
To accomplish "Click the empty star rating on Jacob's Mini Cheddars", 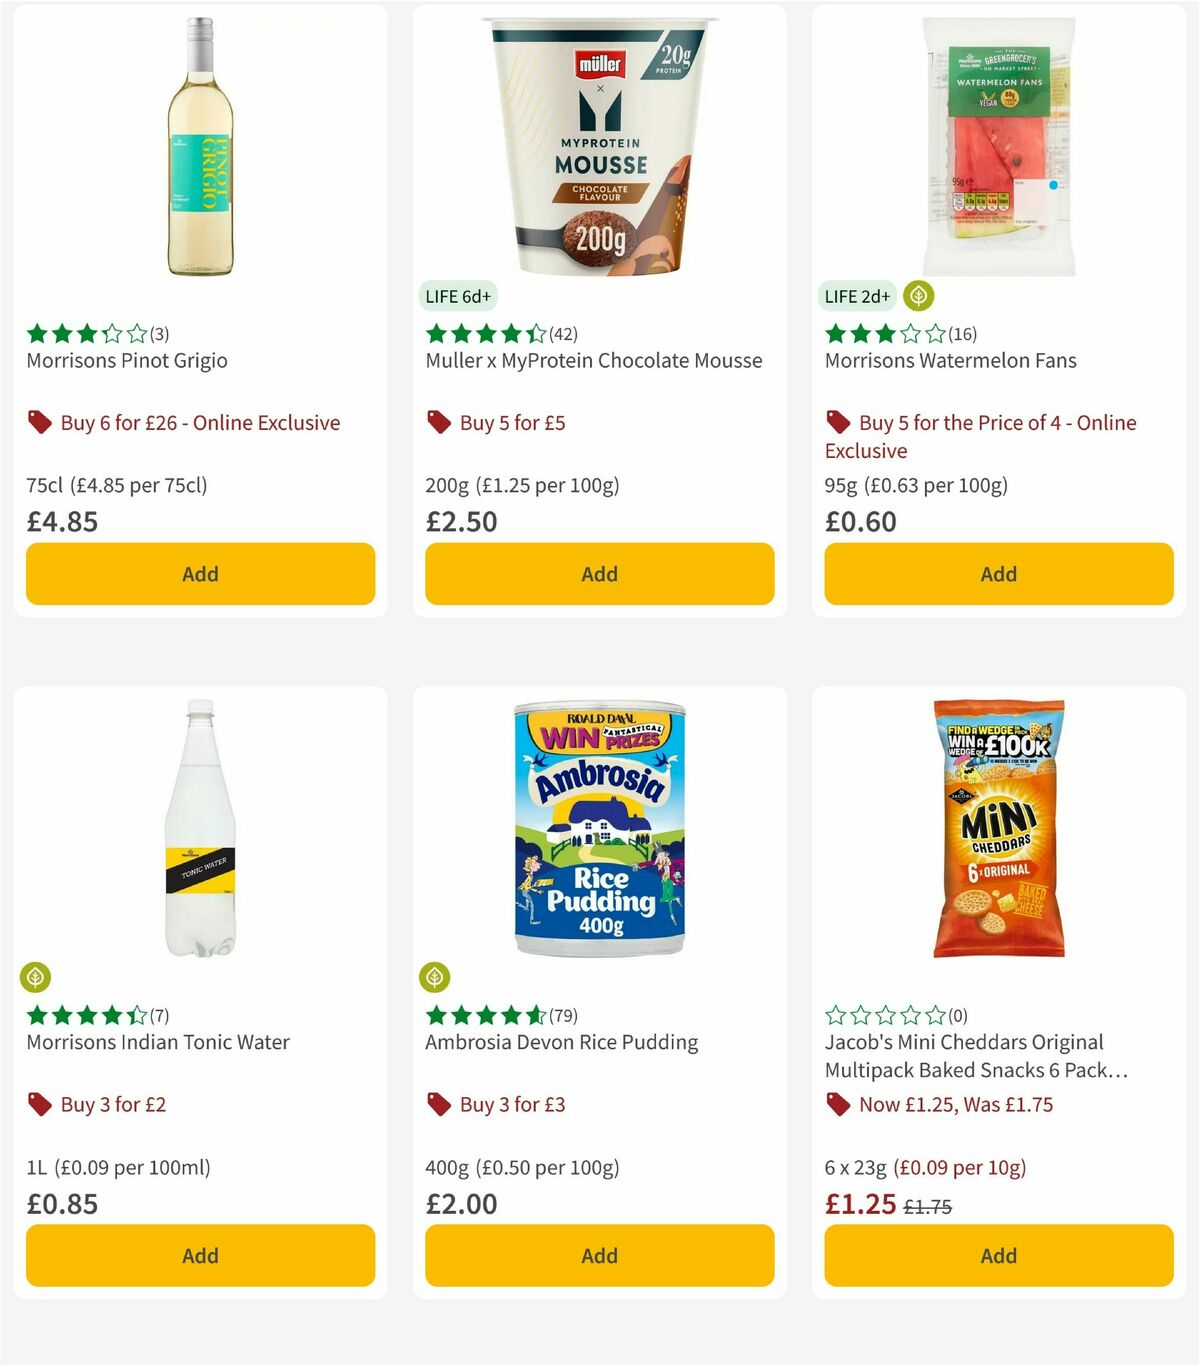I will [884, 1015].
